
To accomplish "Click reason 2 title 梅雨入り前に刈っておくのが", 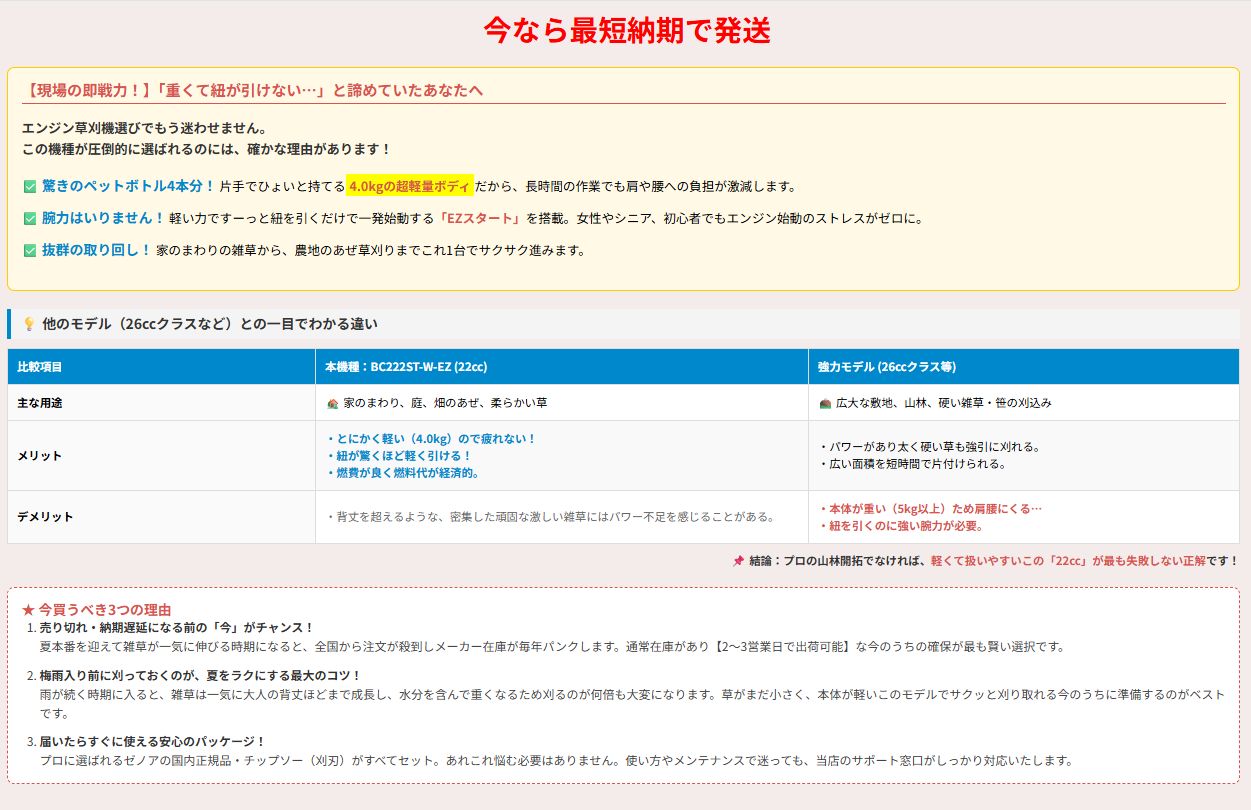I will [x=200, y=676].
